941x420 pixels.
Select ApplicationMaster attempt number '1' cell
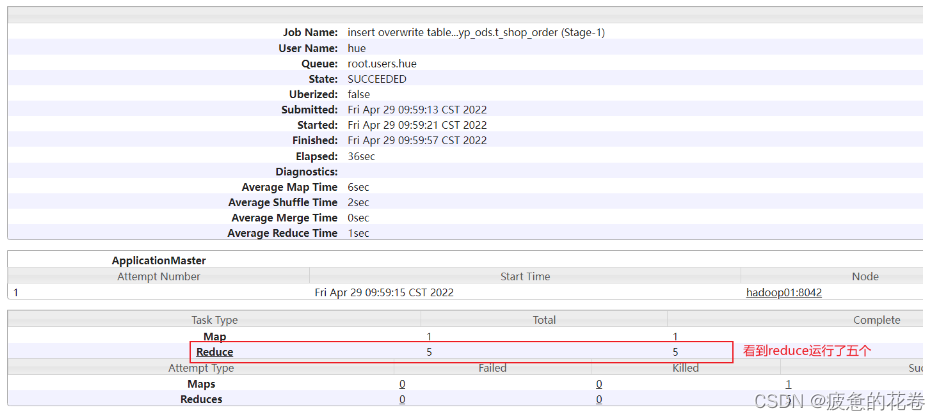[x=16, y=292]
